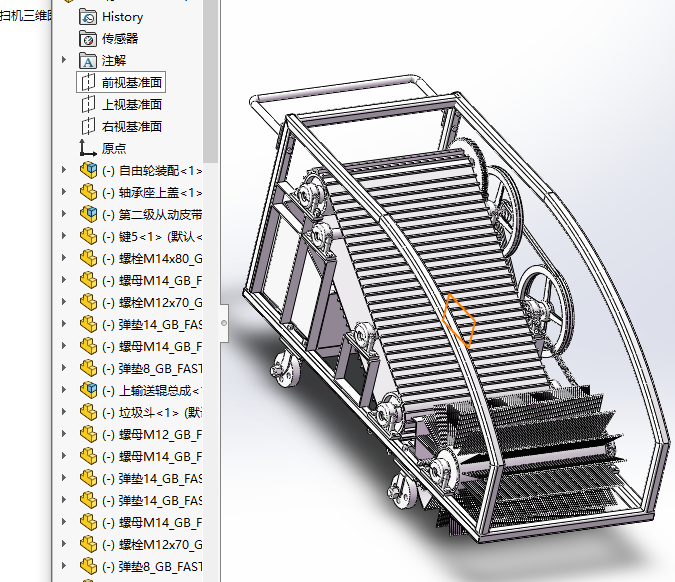The width and height of the screenshot is (675, 582).
Task: Open the History folder icon
Action: pos(88,17)
